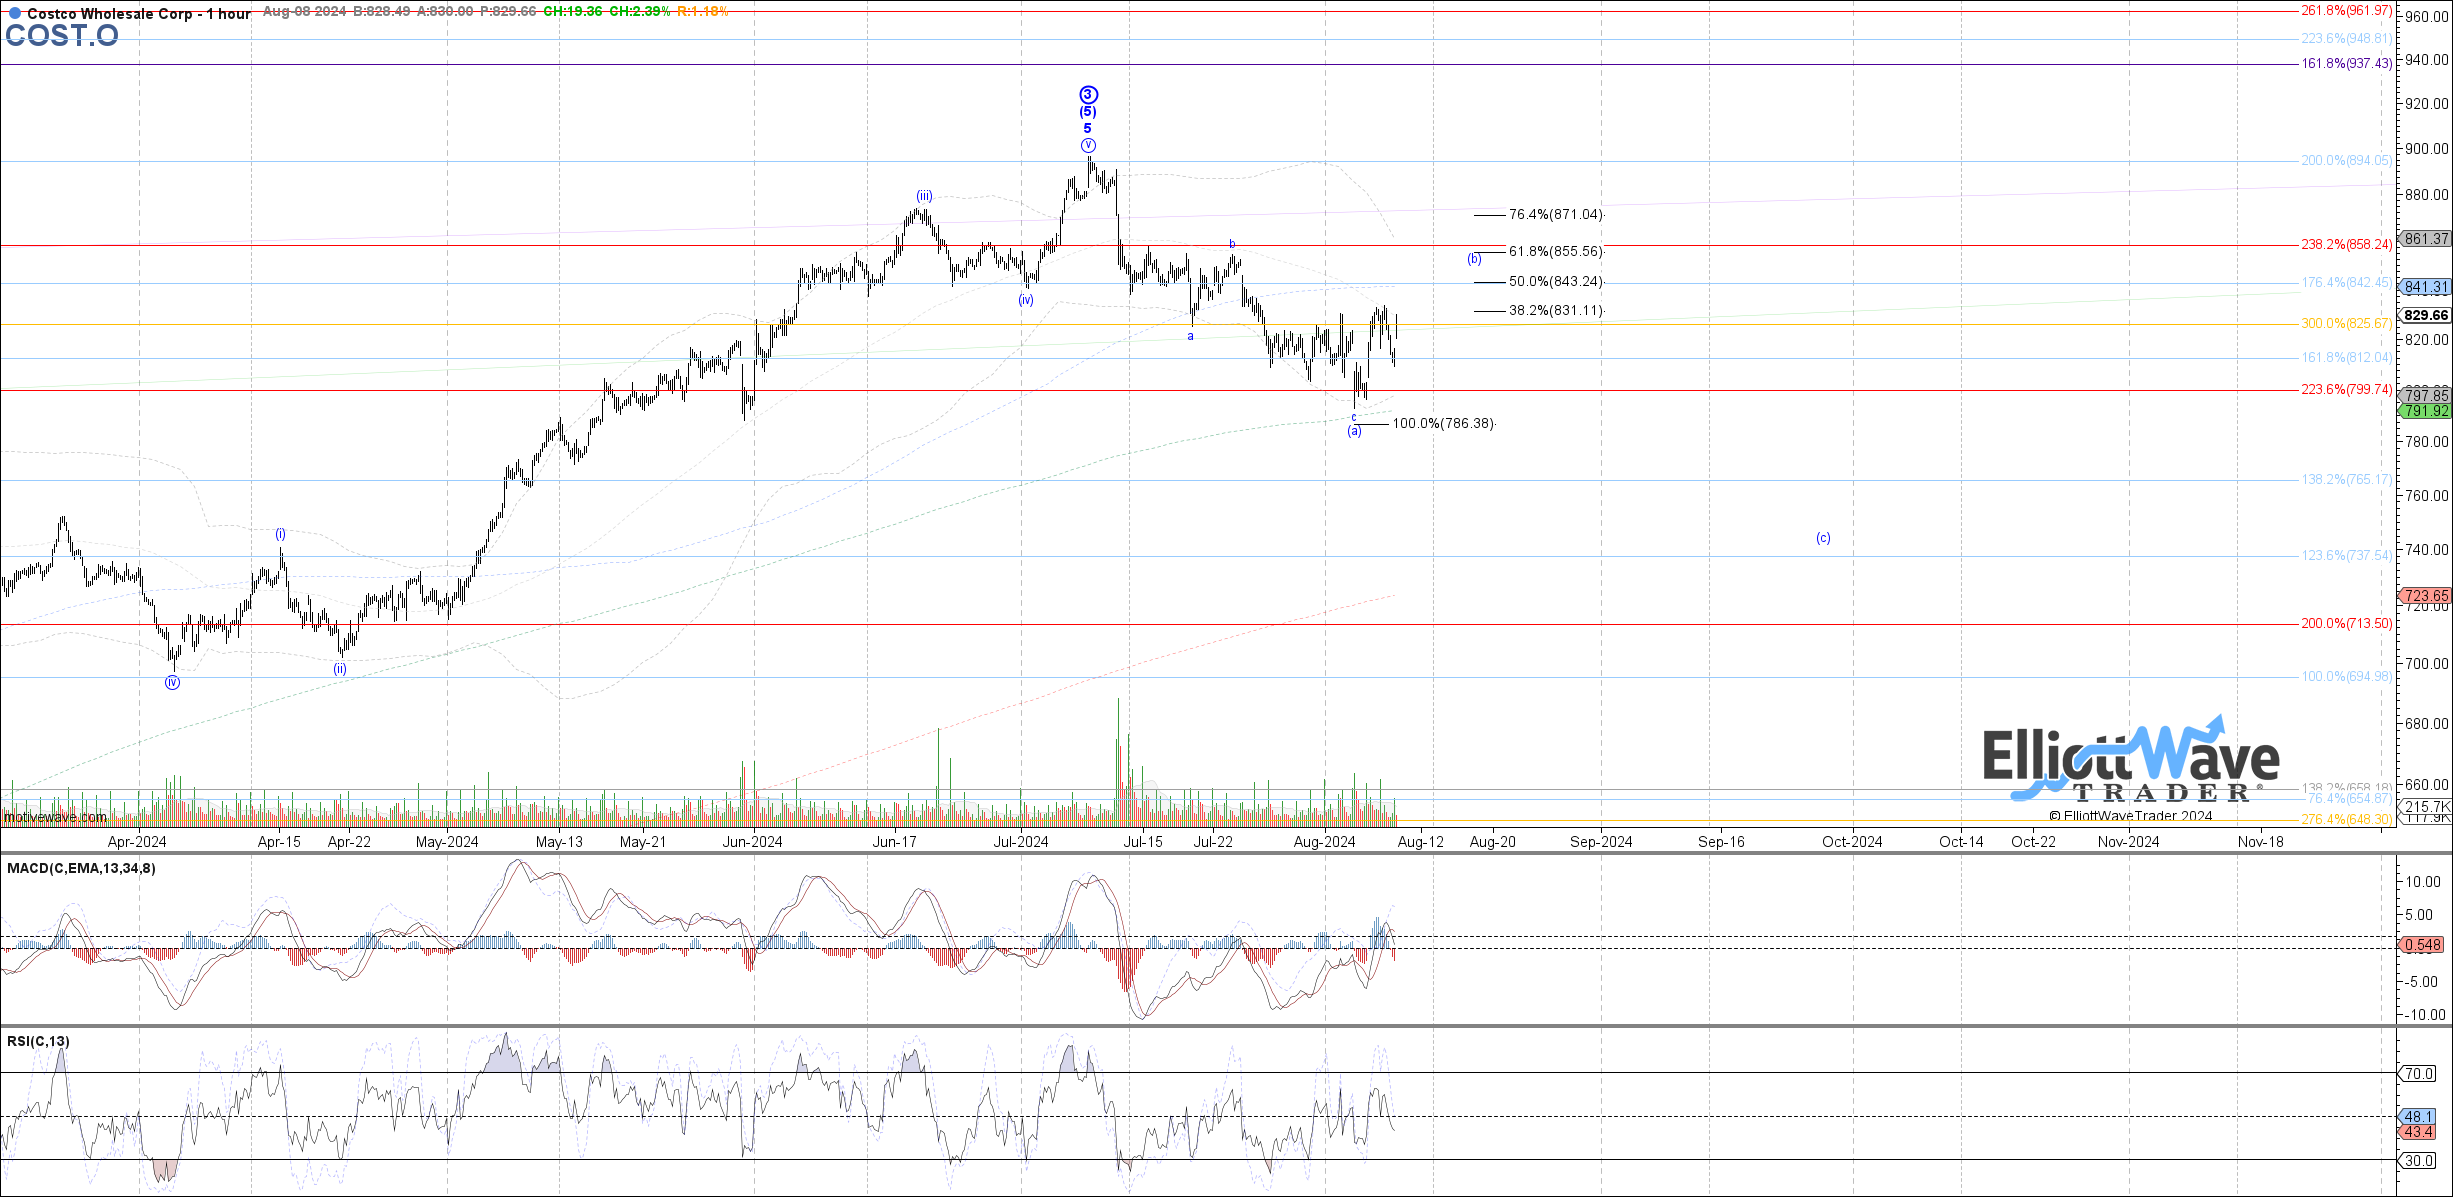Click the Aug-12 date label on the time axis

click(1420, 842)
